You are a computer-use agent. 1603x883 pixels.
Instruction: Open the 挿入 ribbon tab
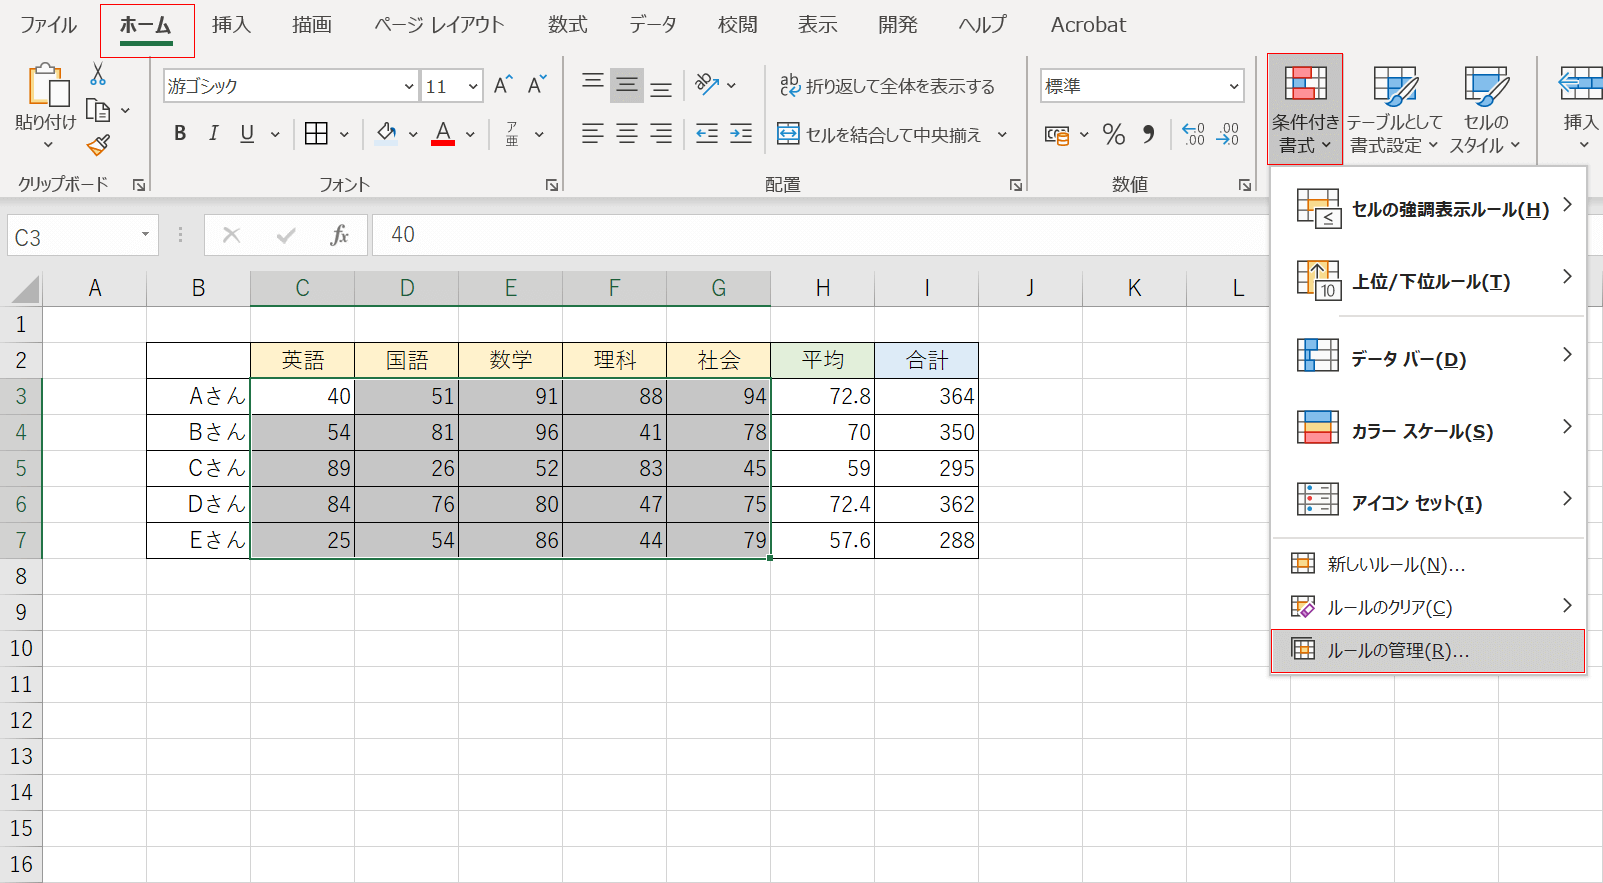coord(231,25)
